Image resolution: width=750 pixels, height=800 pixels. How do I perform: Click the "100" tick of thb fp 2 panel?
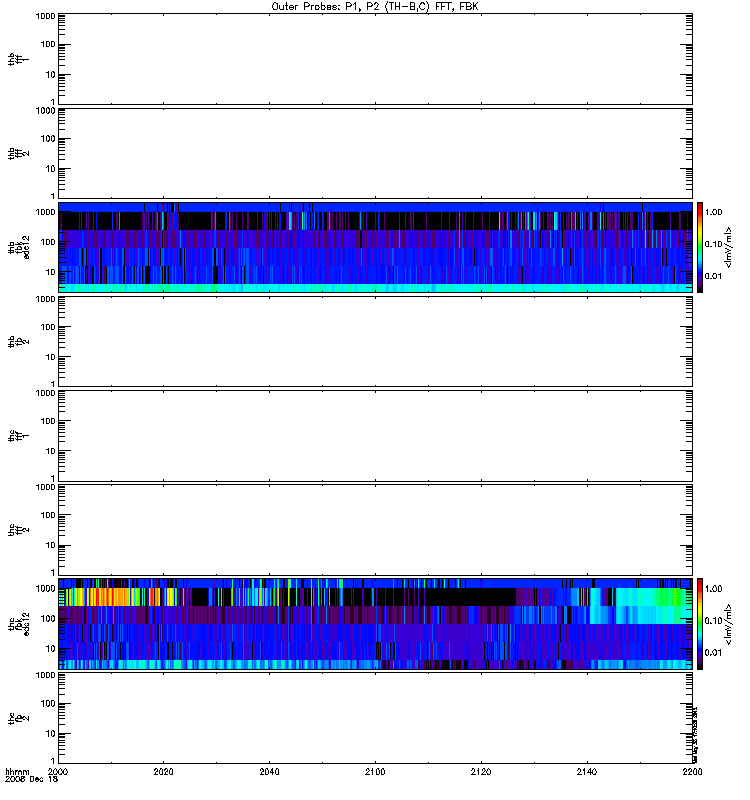coord(48,327)
